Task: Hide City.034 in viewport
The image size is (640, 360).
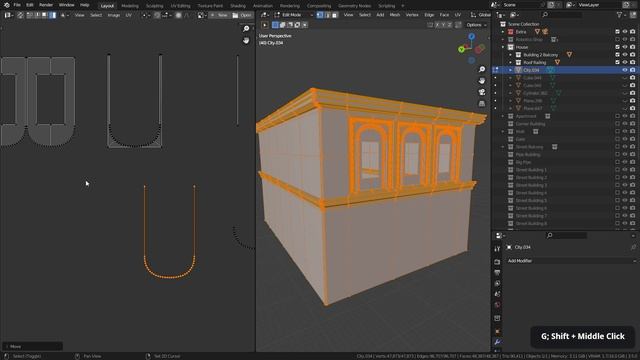Action: (x=625, y=70)
